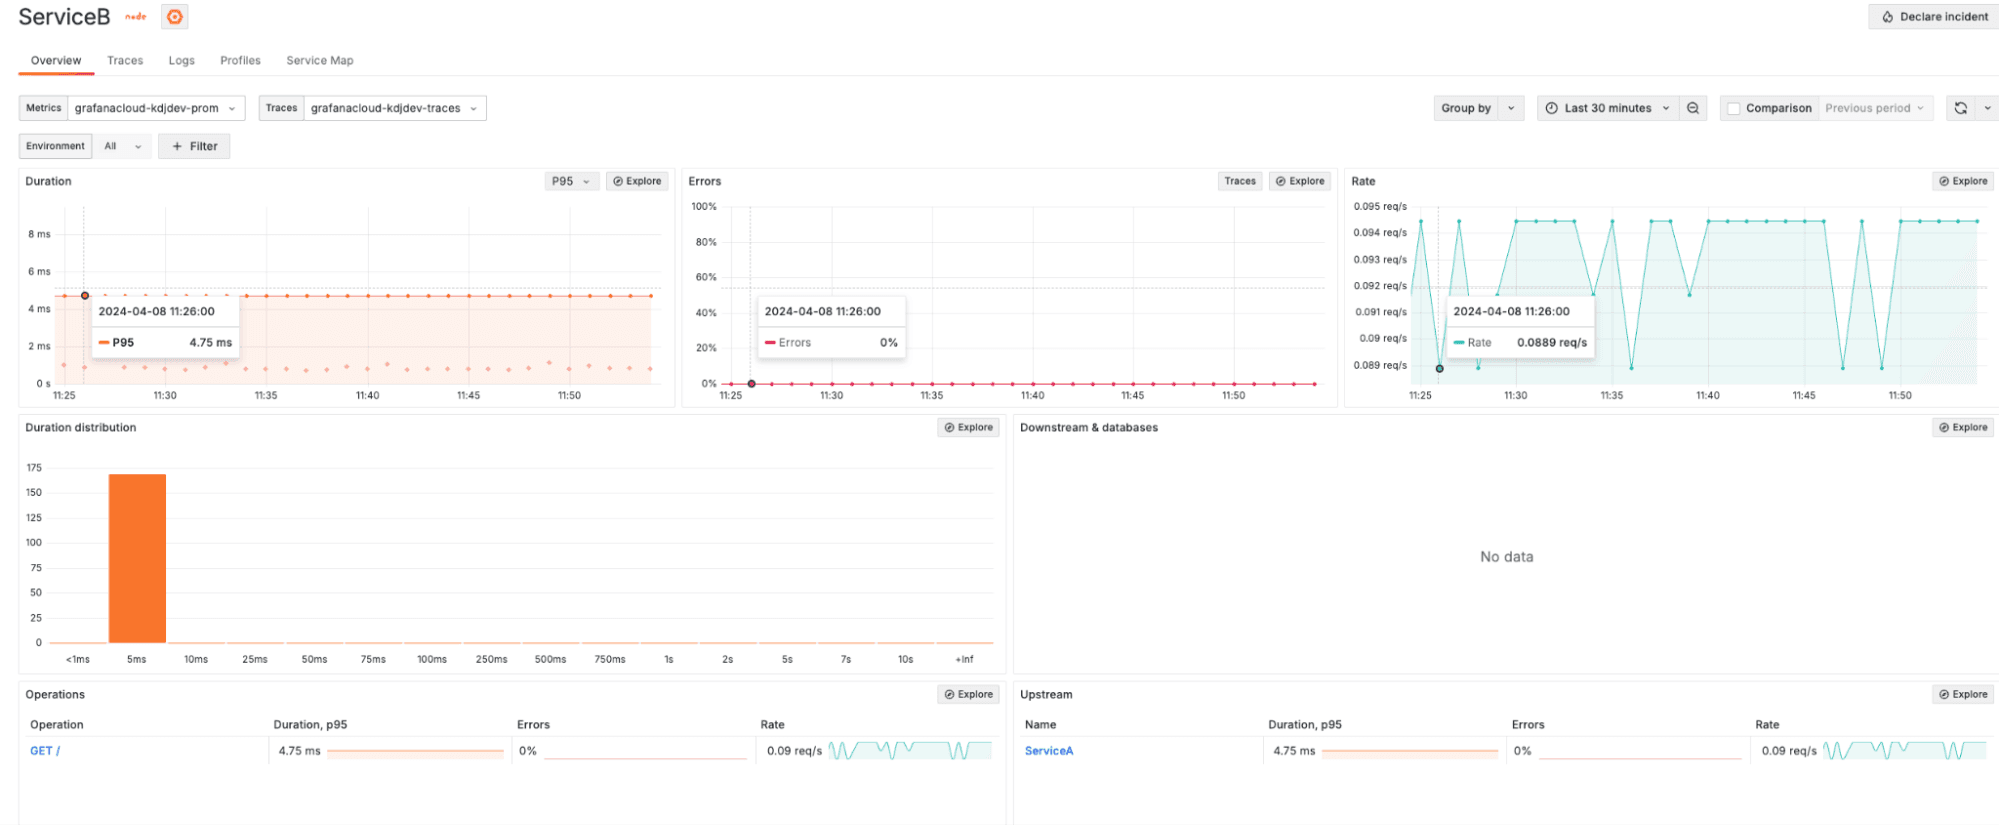Click the Rate sparkline in the GET / row
Viewport: 1999px width, 826px height.
coord(910,750)
